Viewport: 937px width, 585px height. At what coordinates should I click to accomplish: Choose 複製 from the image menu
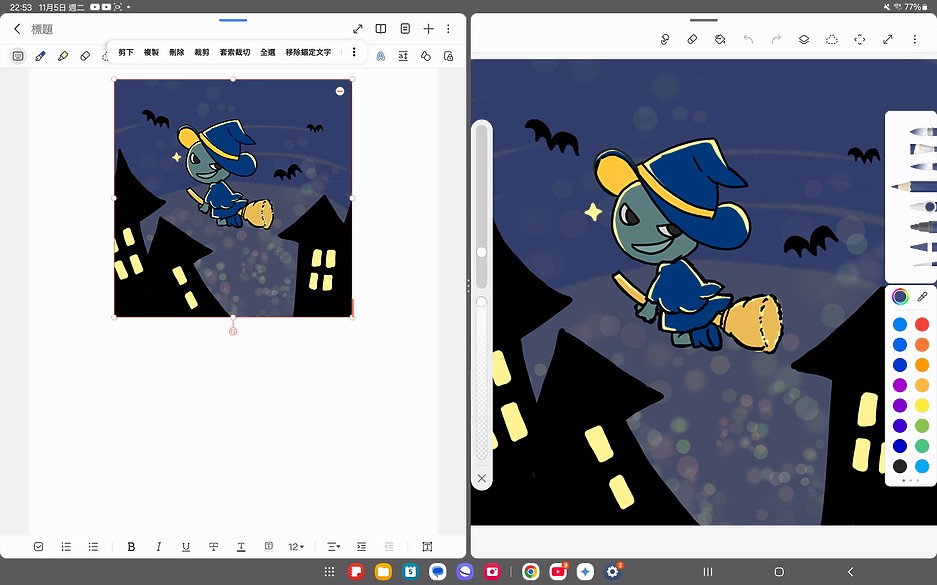(x=151, y=52)
